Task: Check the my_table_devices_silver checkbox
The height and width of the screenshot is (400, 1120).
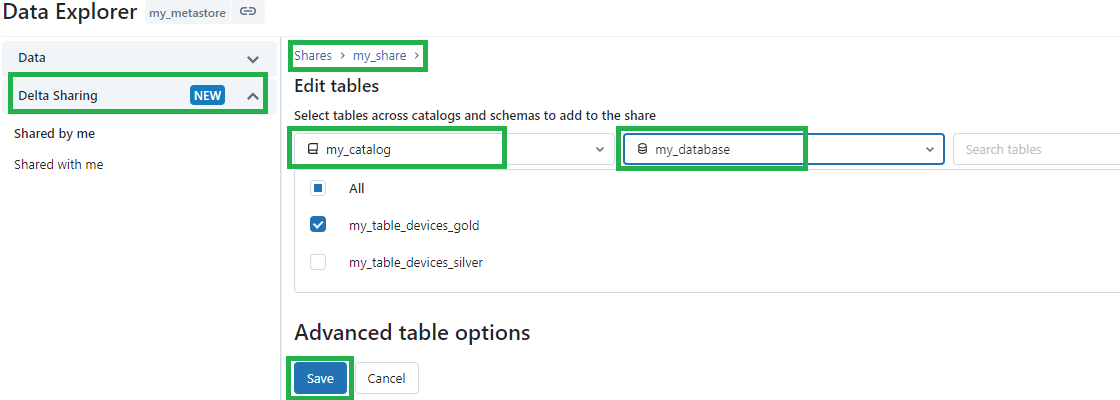Action: pos(318,262)
